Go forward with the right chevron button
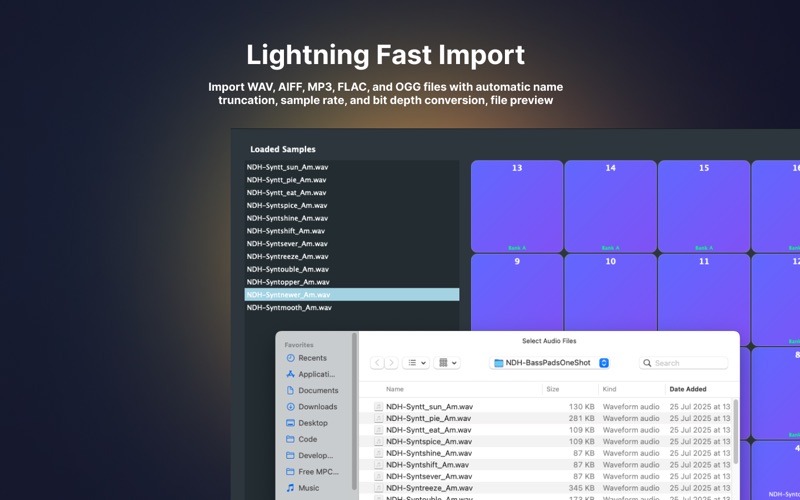800x500 pixels. (391, 363)
